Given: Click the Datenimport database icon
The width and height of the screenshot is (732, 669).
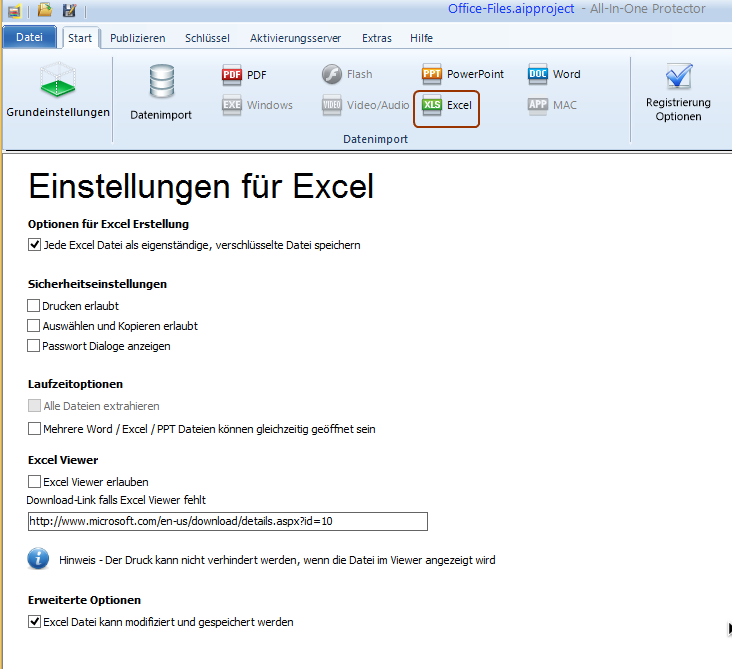Looking at the screenshot, I should click(x=161, y=82).
